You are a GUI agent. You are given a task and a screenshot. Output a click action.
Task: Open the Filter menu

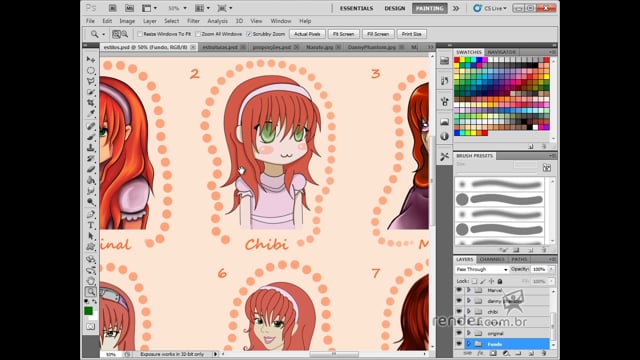coord(193,21)
